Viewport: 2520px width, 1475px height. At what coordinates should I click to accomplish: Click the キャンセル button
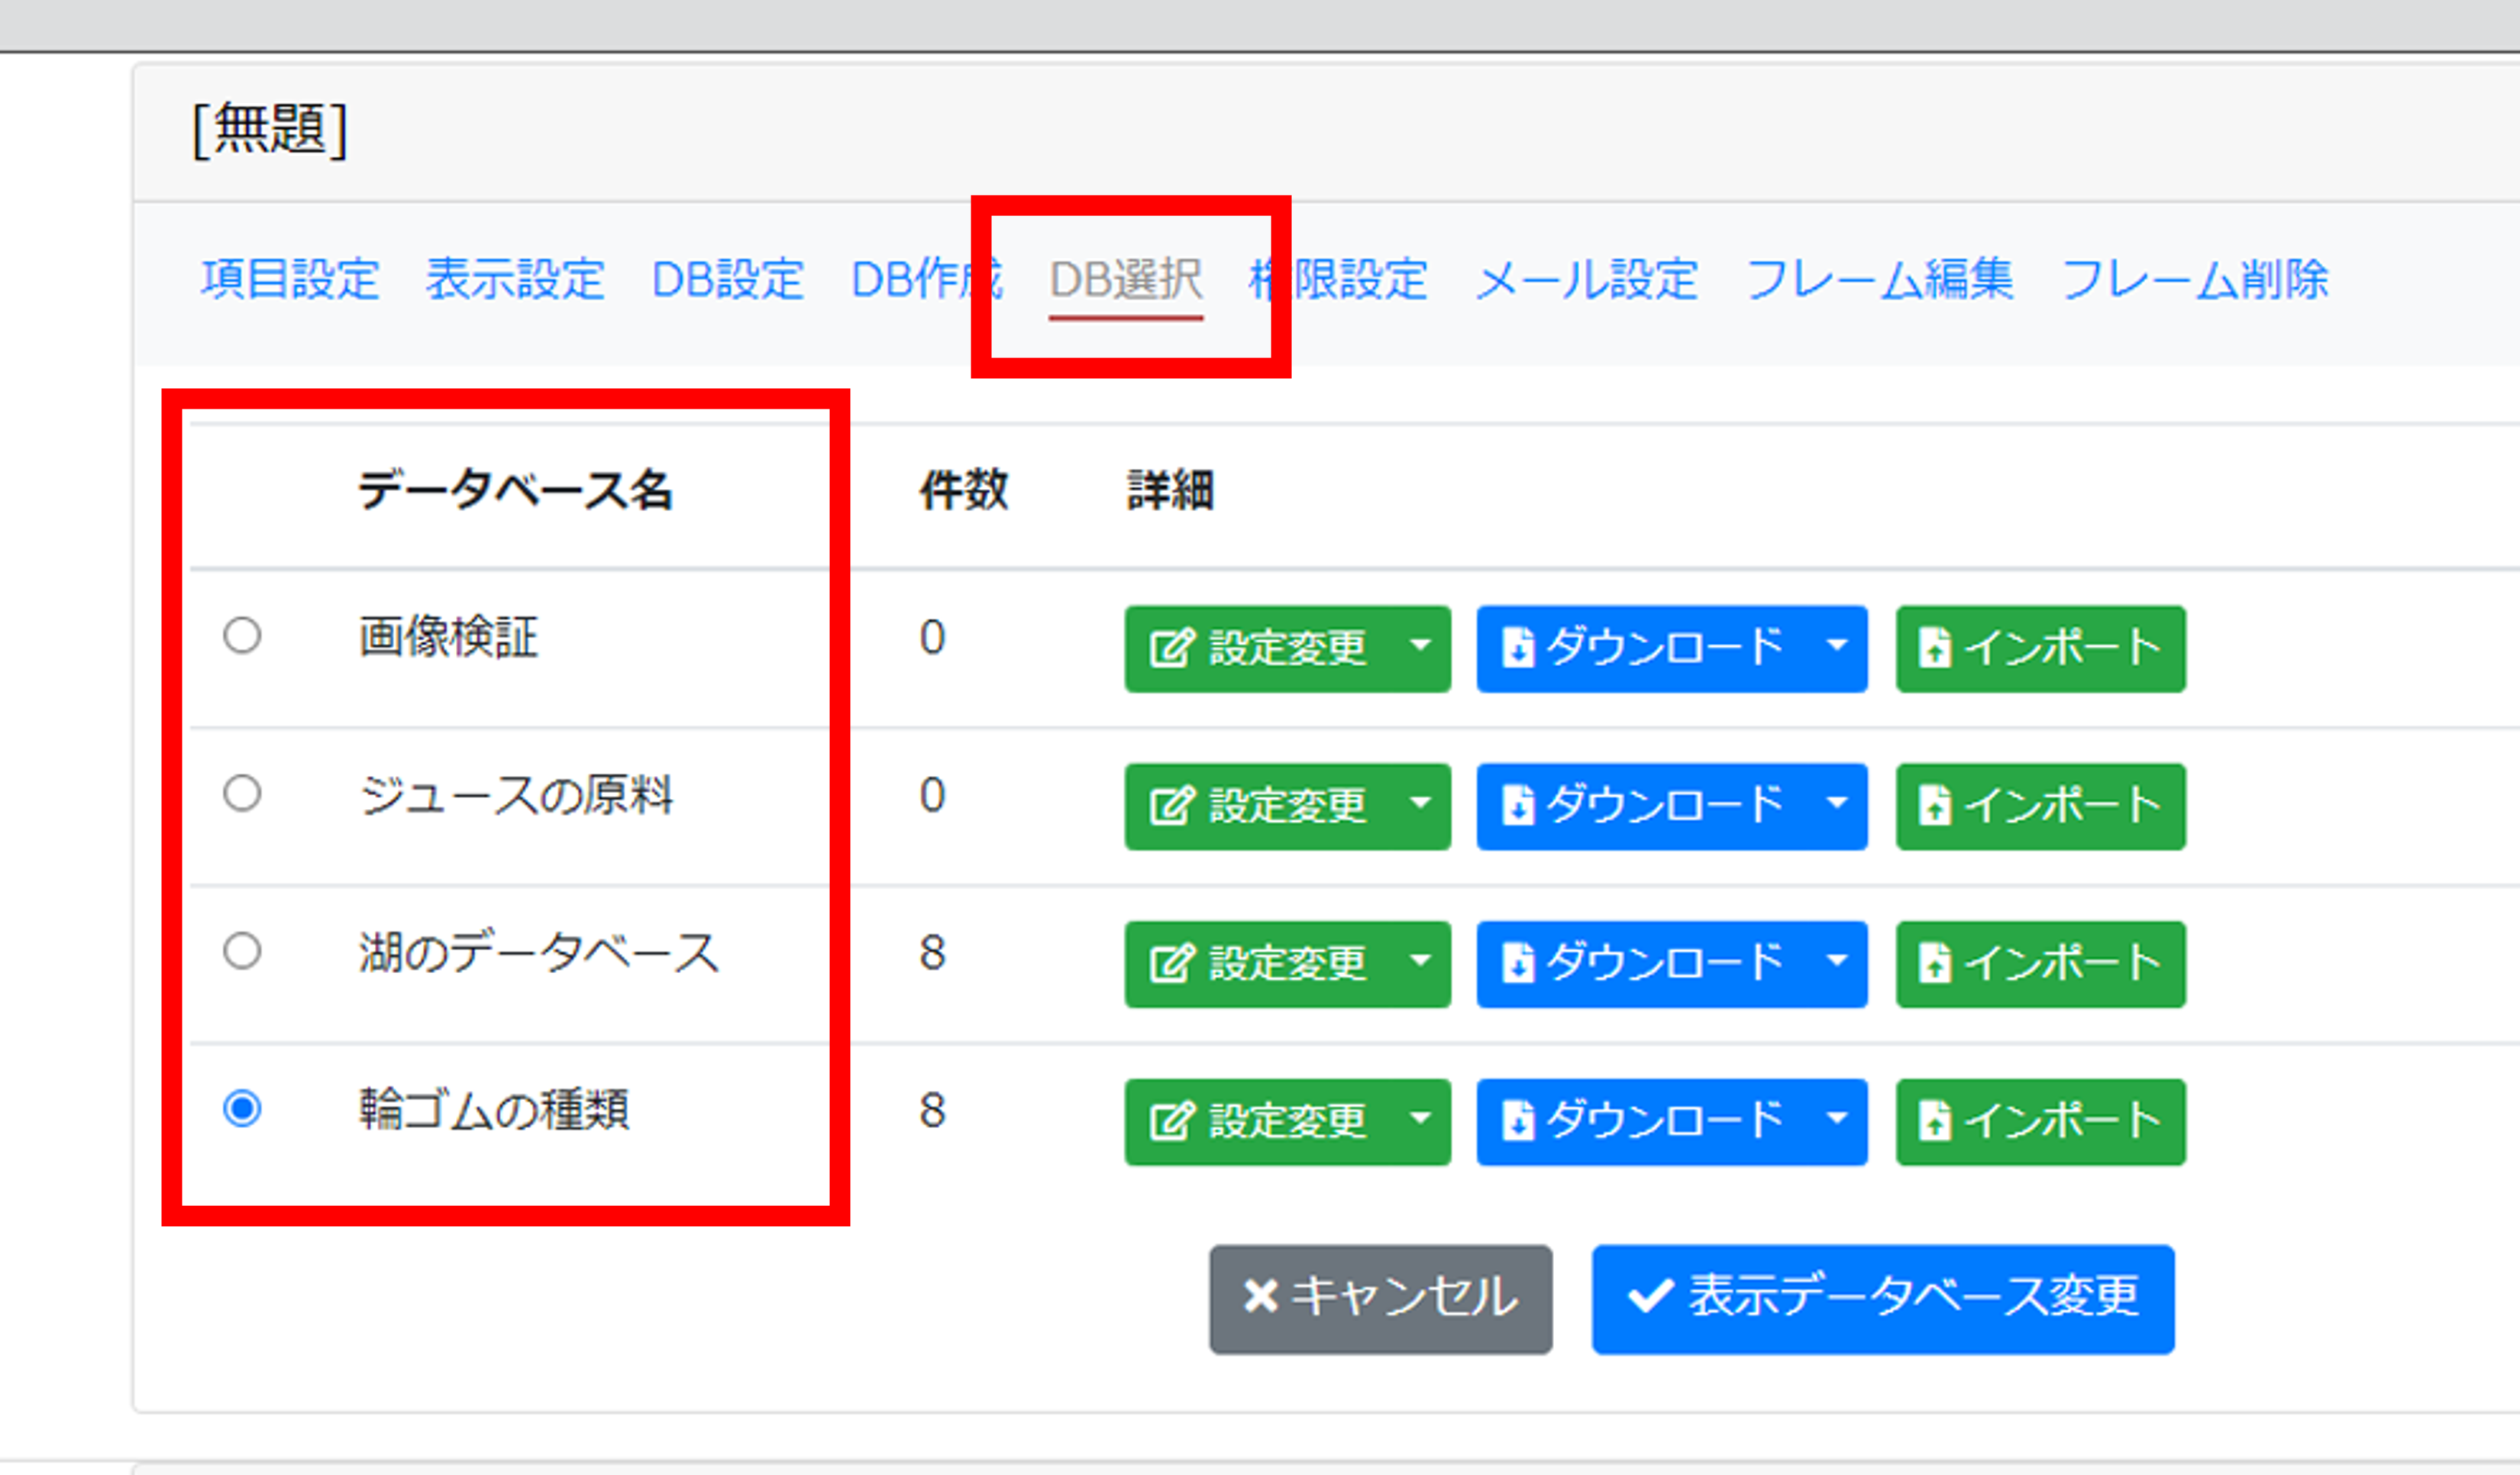click(1381, 1299)
